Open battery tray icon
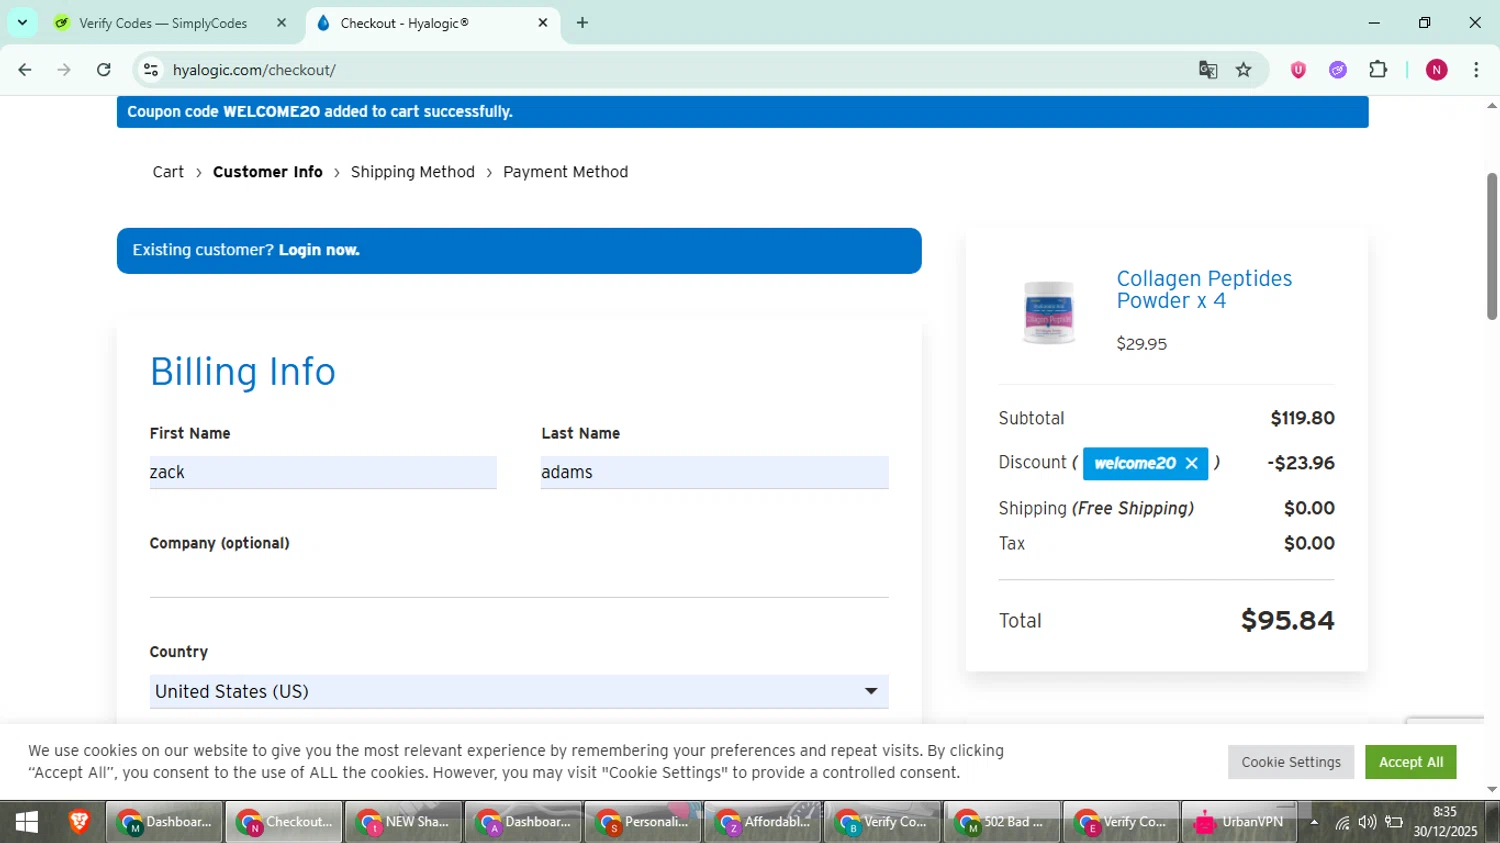 point(1394,823)
